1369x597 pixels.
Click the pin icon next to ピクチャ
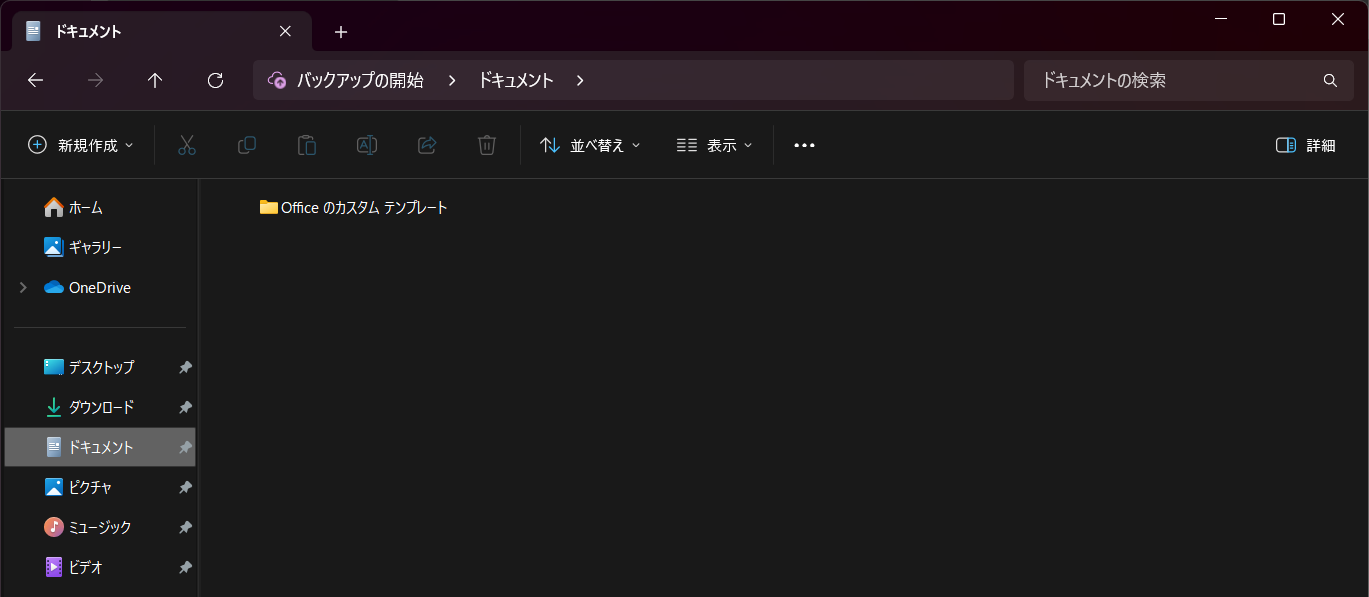185,487
